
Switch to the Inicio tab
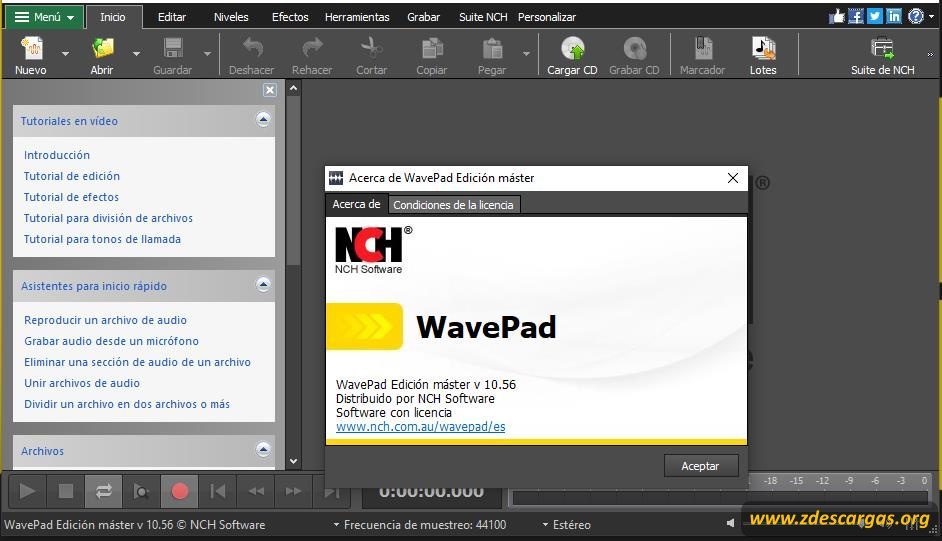[x=113, y=17]
